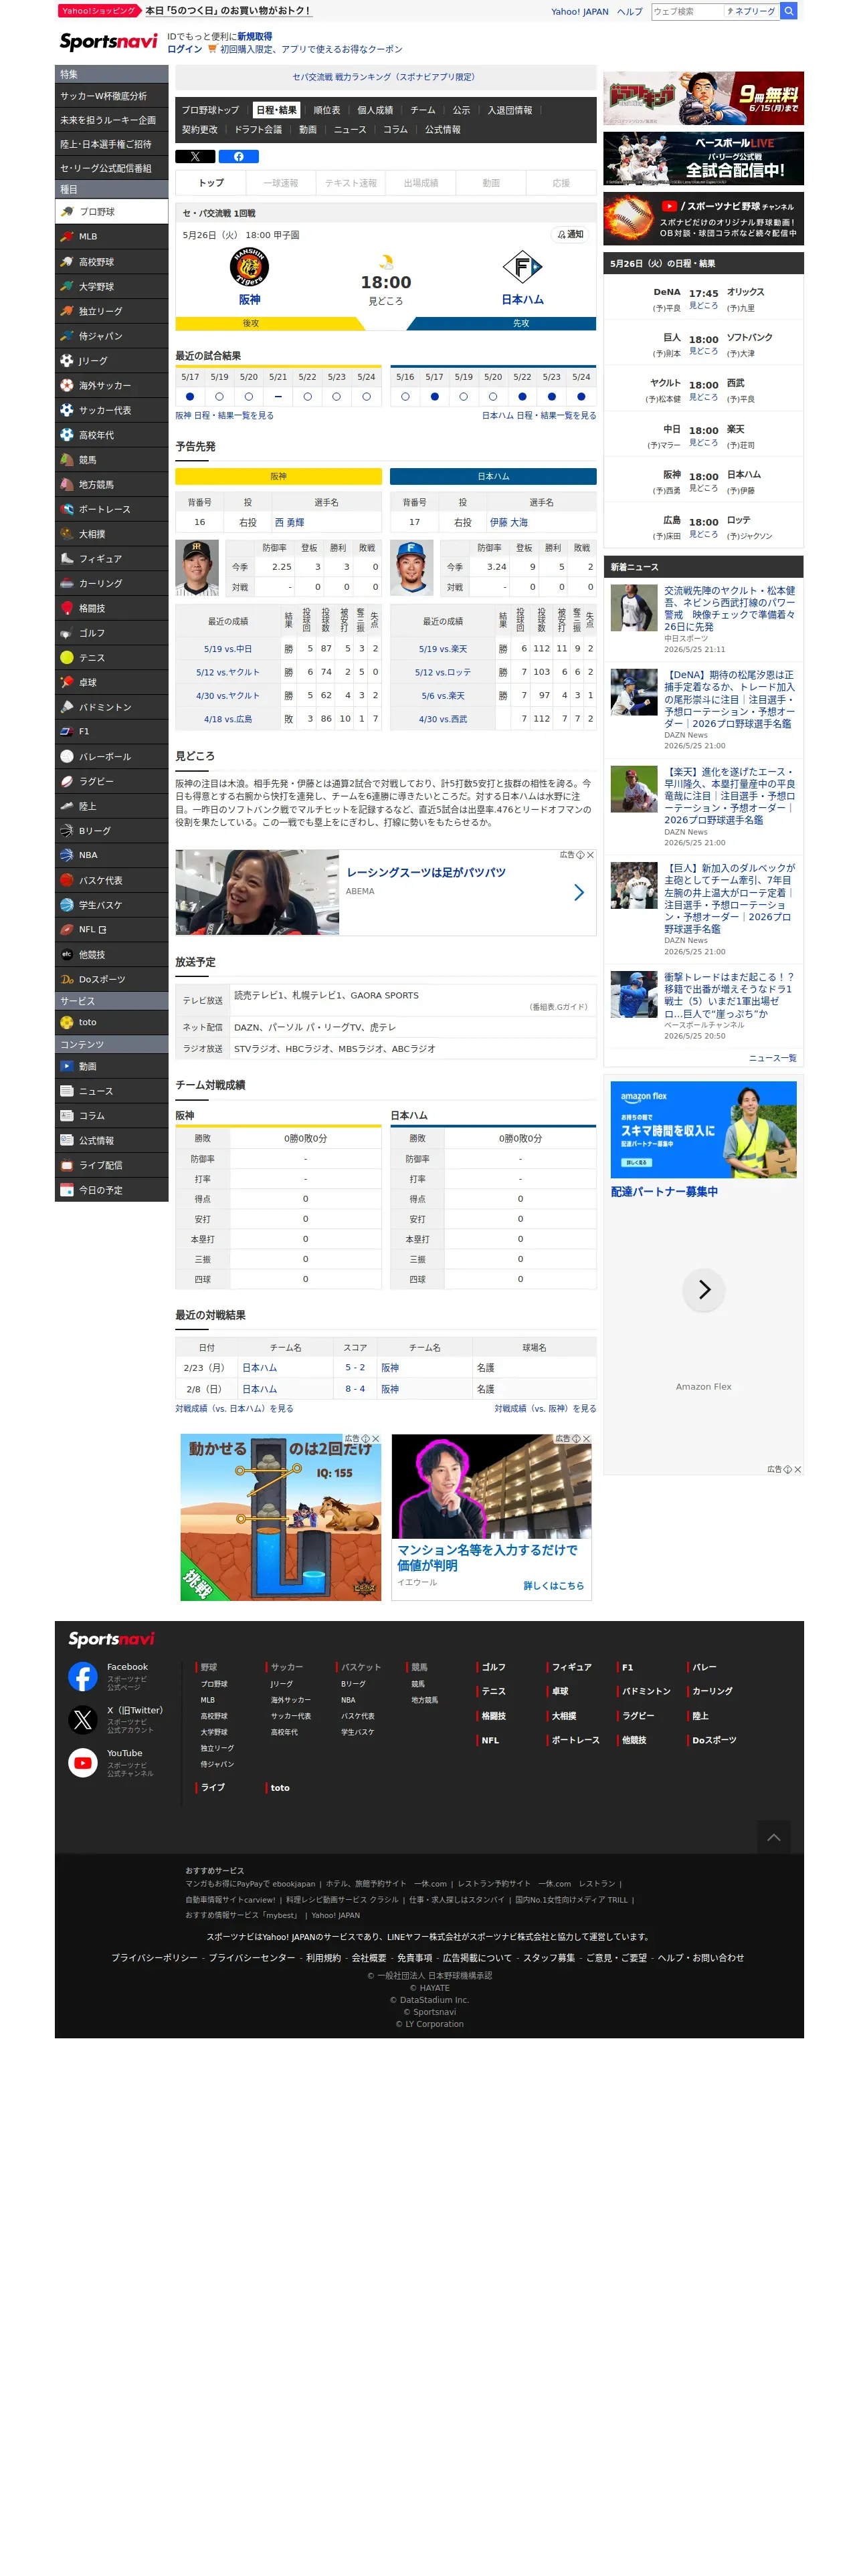This screenshot has height=2576, width=859.
Task: Select the 高校野球 icon in the sidebar
Action: (67, 262)
